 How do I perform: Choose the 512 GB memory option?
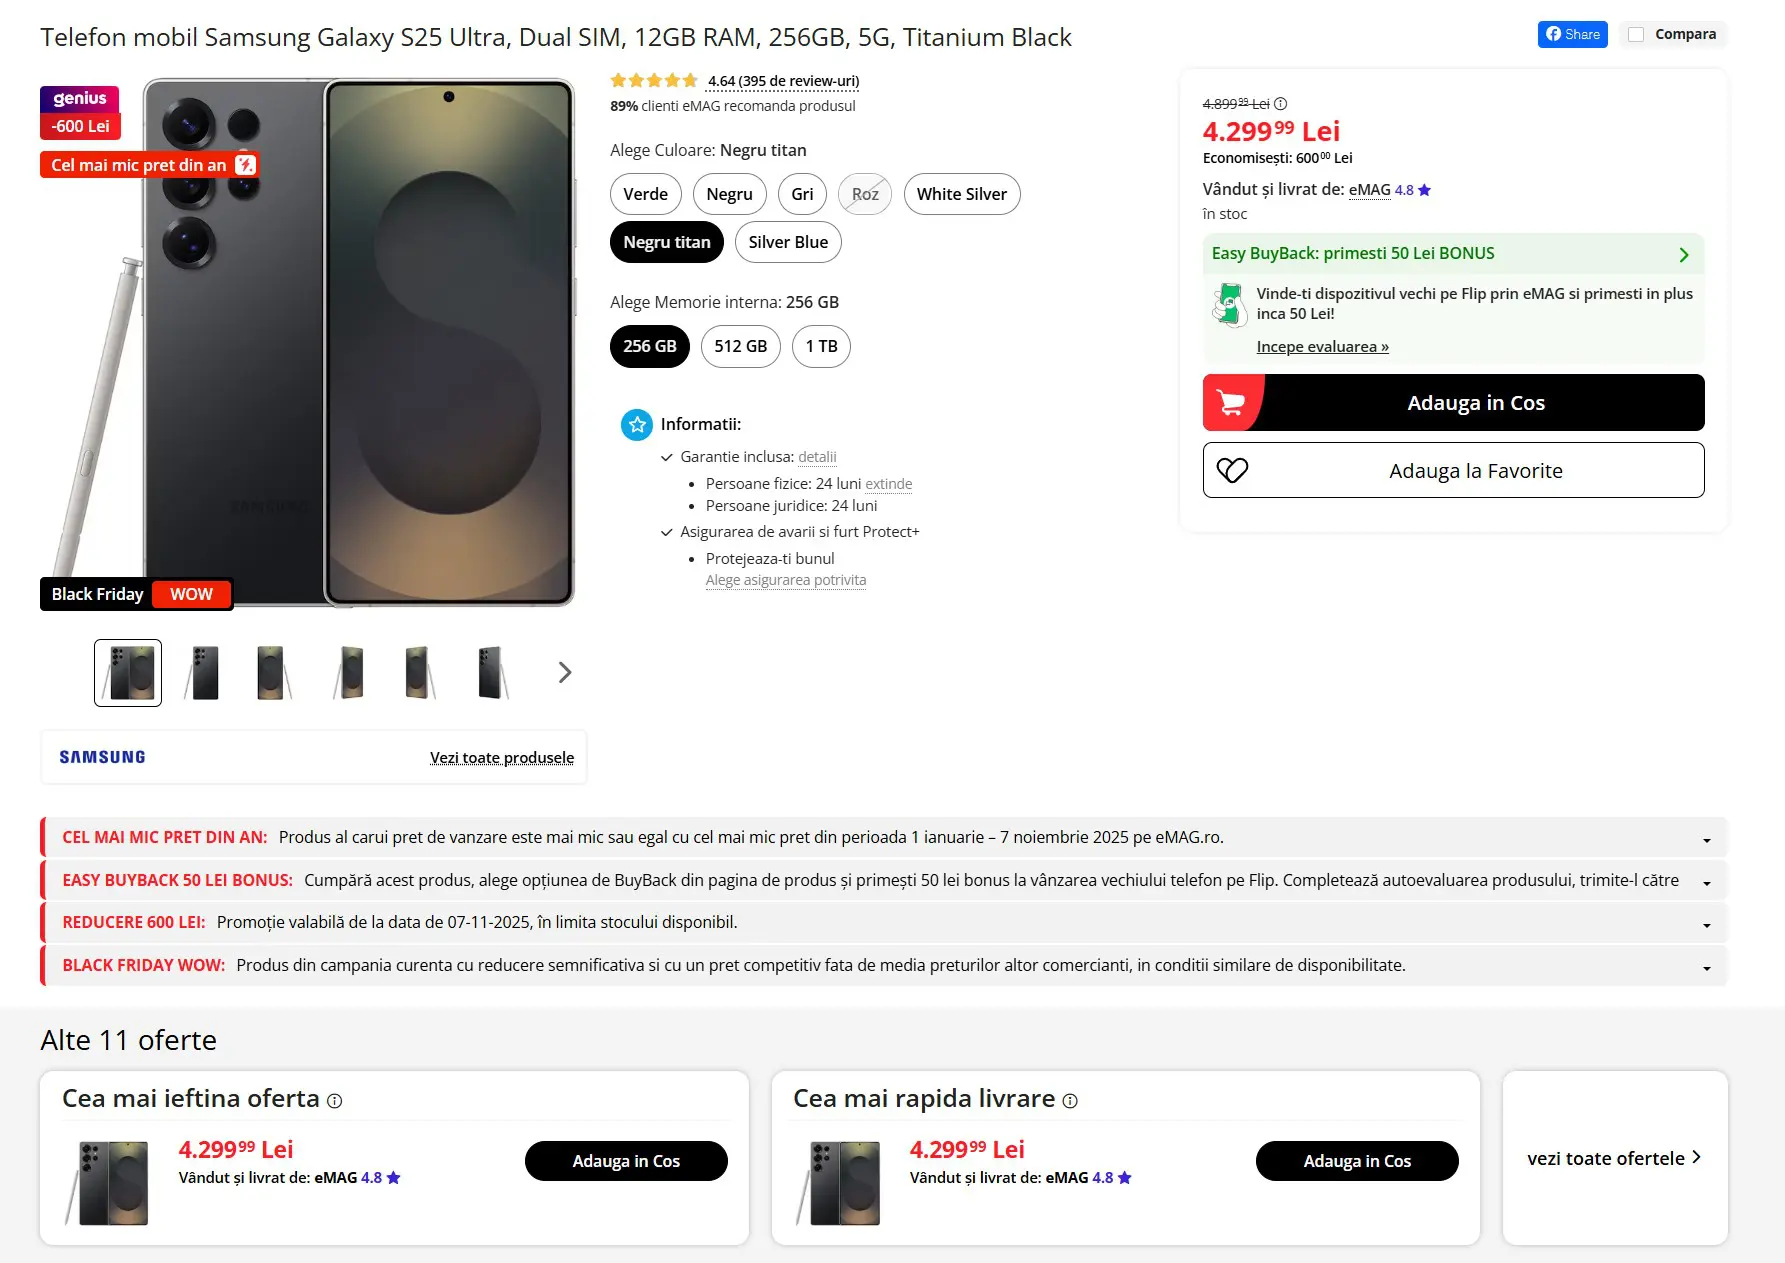(740, 346)
